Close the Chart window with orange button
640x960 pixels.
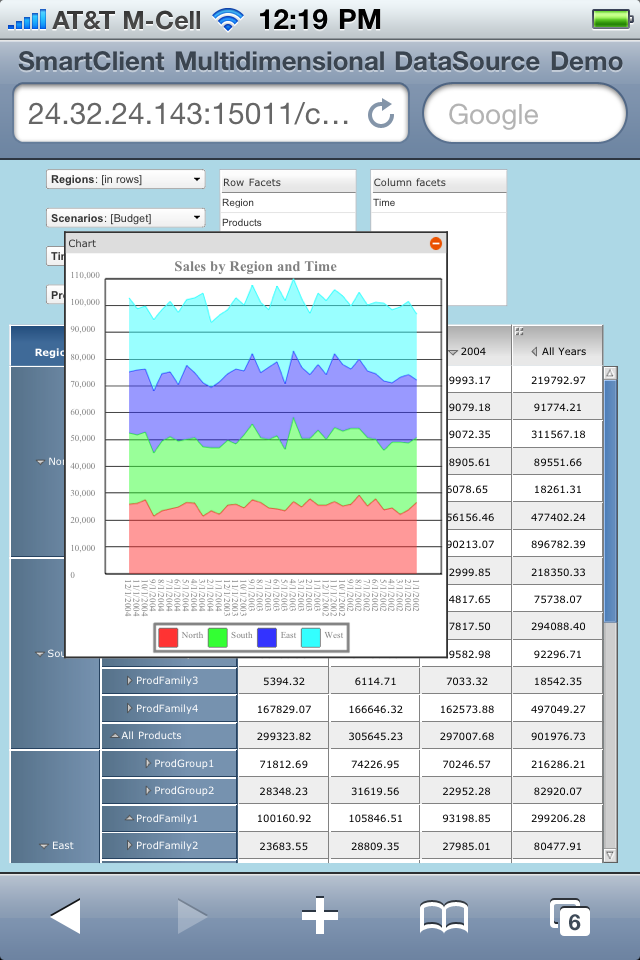(435, 244)
